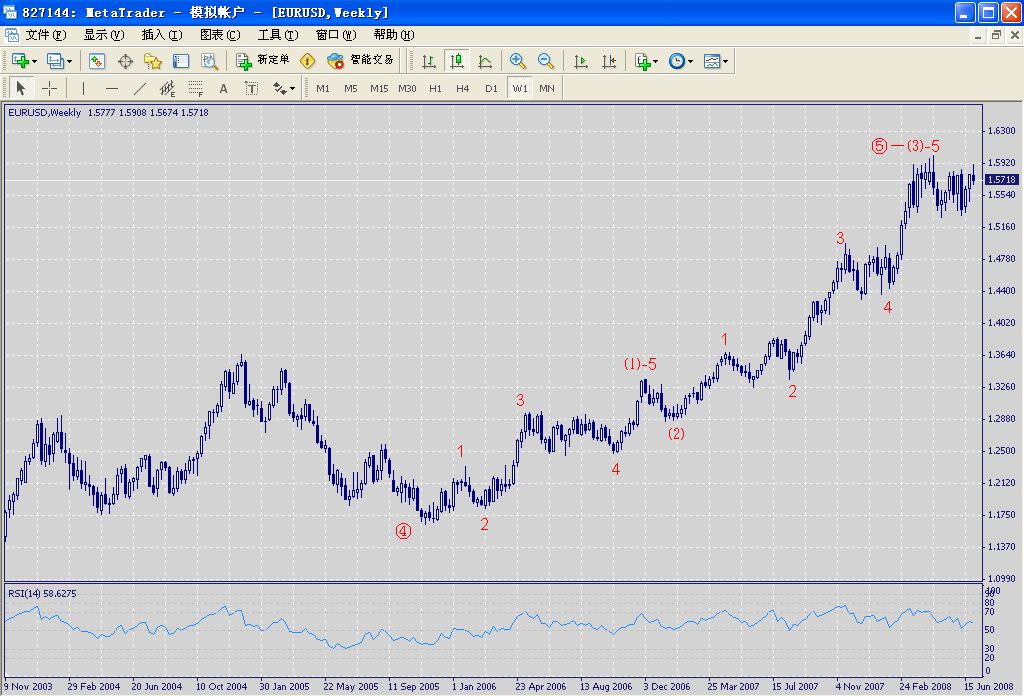Open the 插入 (Insert) menu
The height and width of the screenshot is (696, 1024).
[x=162, y=35]
